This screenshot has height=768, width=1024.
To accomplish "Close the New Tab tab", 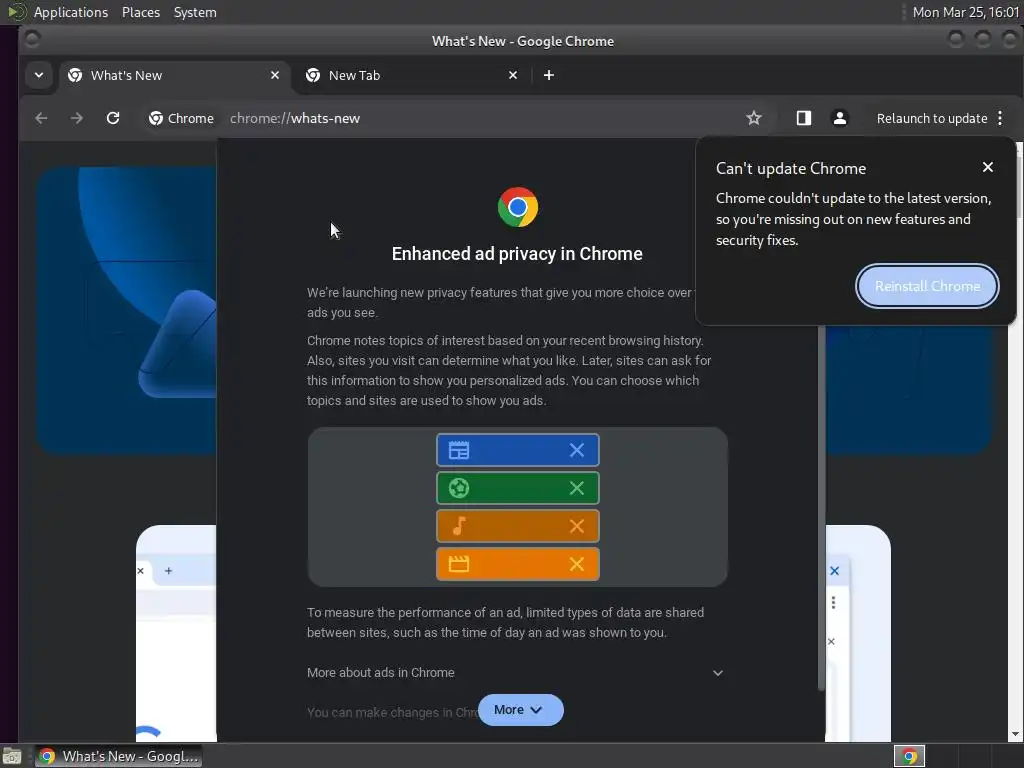I will point(513,75).
